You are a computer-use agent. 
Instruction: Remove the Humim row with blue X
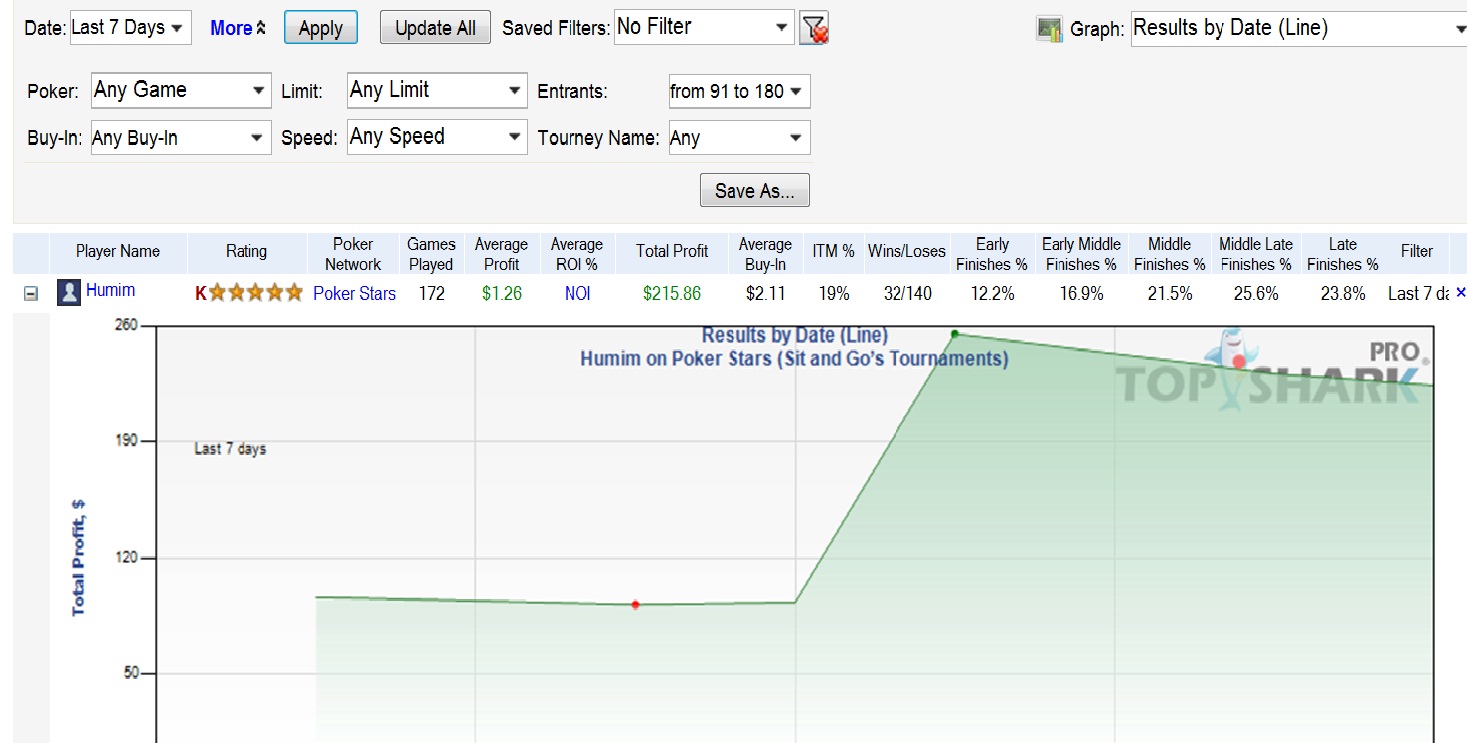coord(1460,292)
